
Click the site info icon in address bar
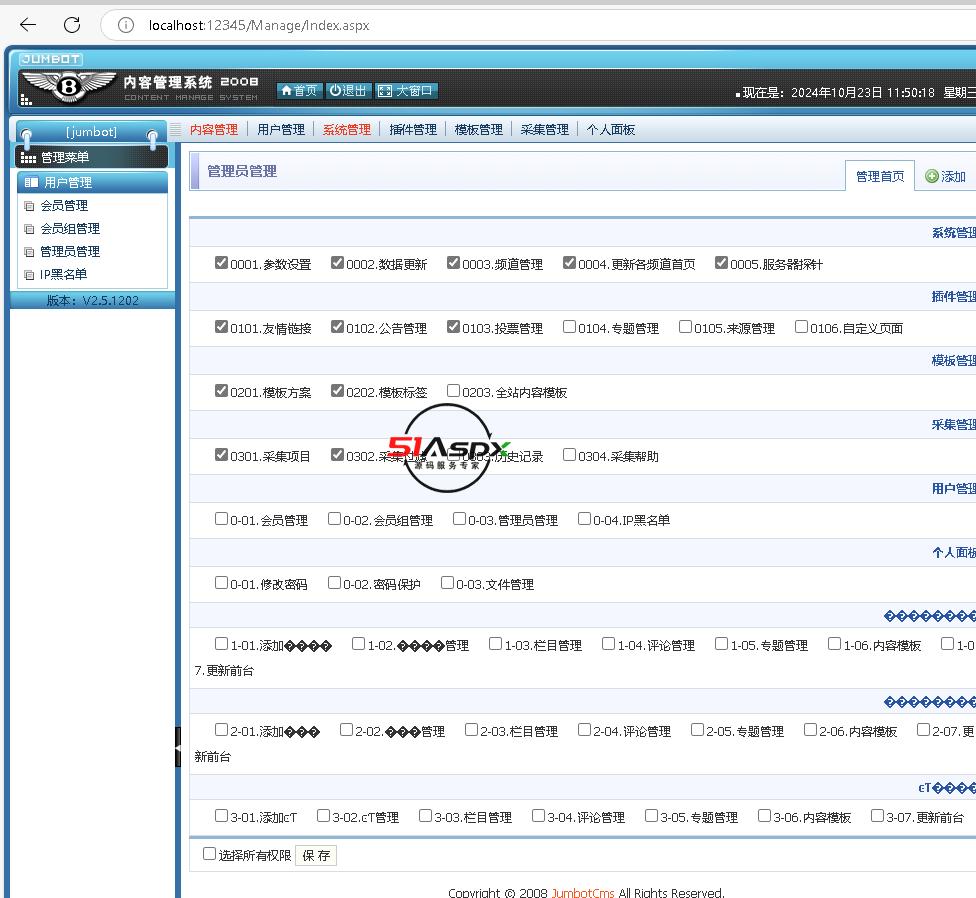tap(126, 25)
